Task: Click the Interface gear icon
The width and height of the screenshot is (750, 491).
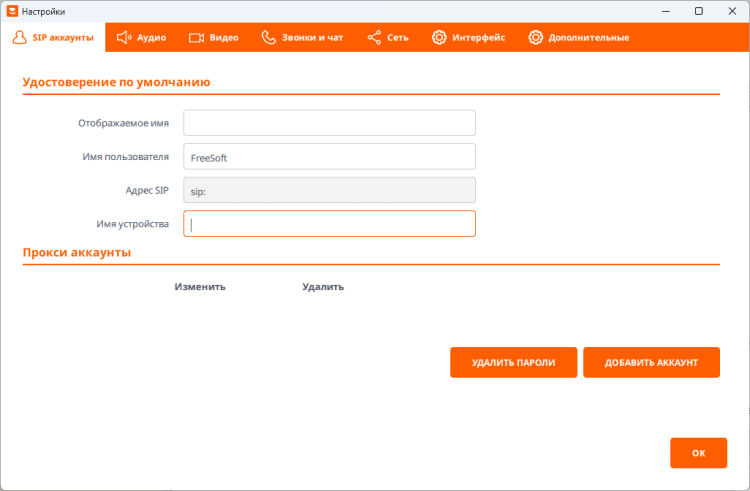Action: point(439,38)
